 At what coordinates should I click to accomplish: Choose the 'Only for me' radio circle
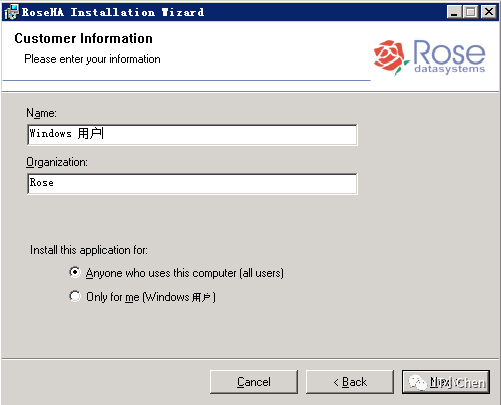pyautogui.click(x=75, y=296)
